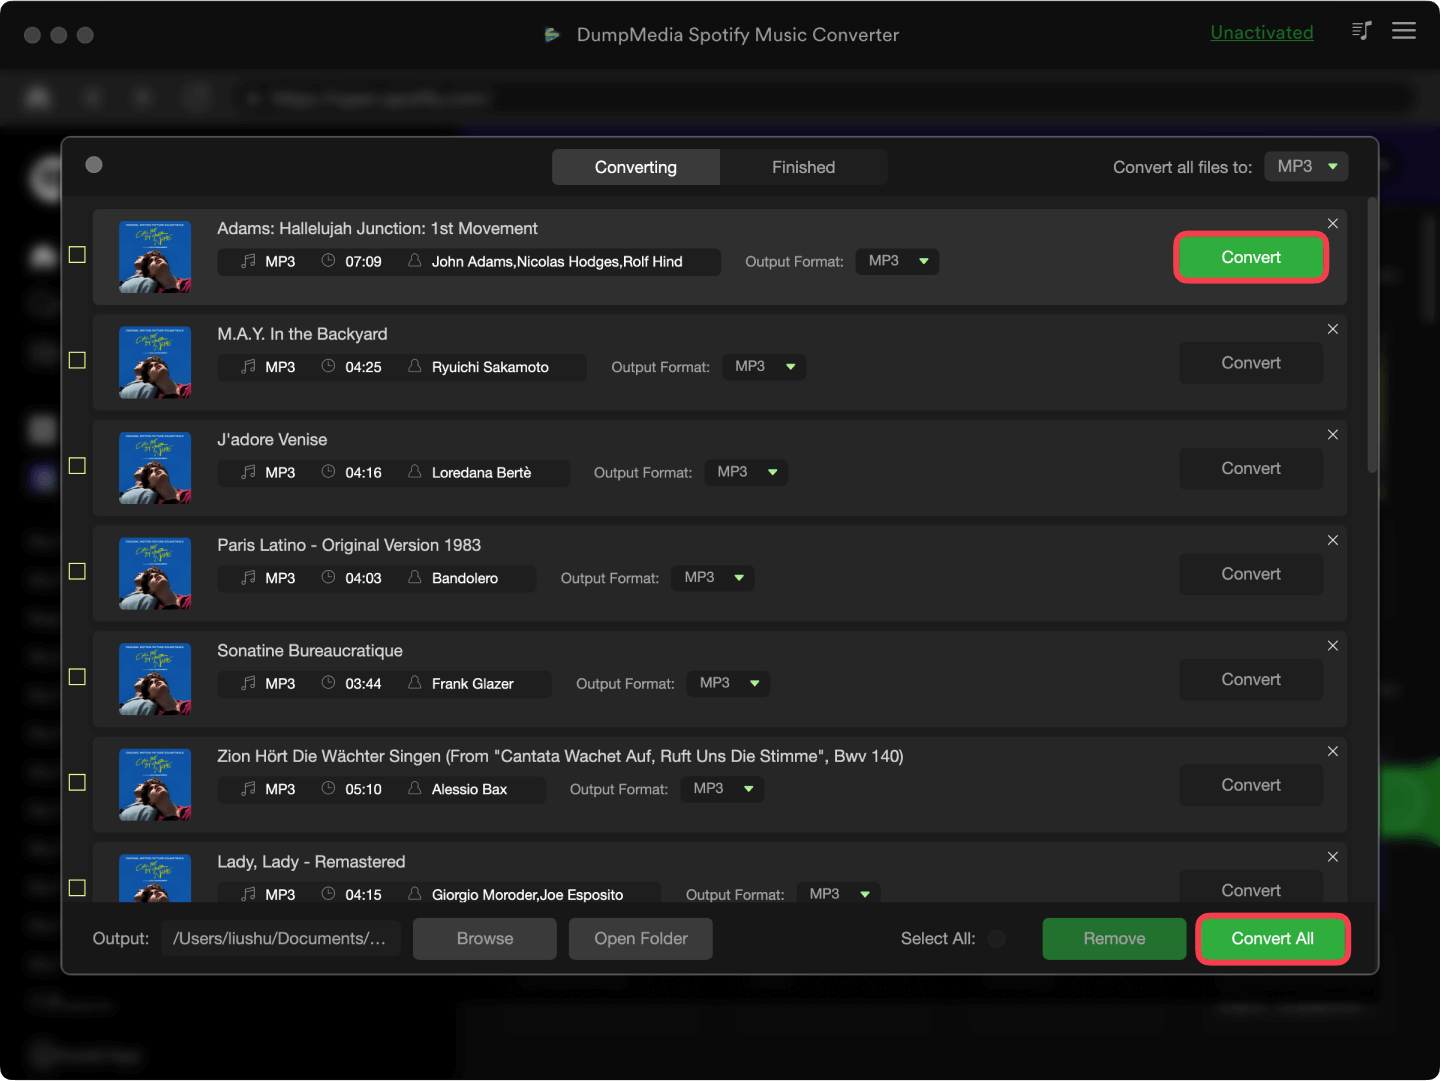1440x1081 pixels.
Task: Convert Paris Latino track
Action: coord(1251,574)
